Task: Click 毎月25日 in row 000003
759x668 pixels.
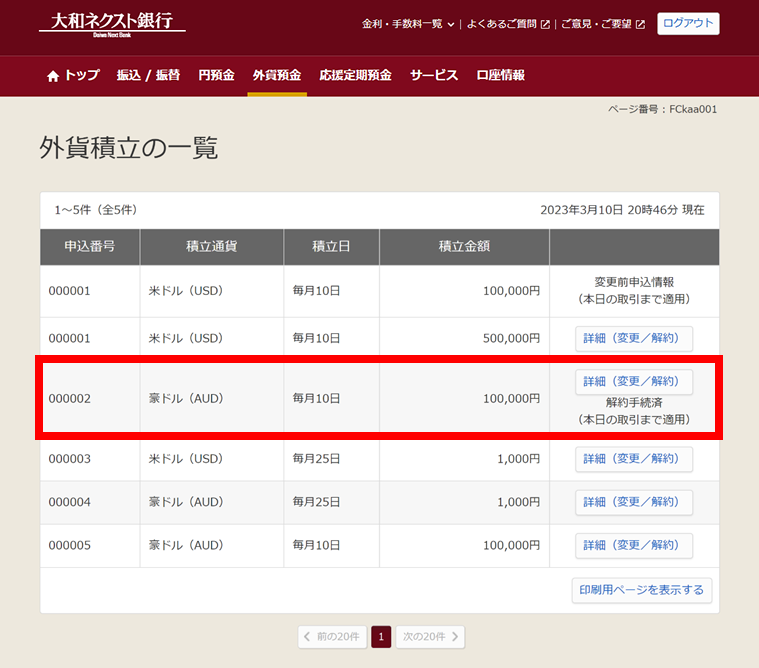Action: tap(316, 459)
